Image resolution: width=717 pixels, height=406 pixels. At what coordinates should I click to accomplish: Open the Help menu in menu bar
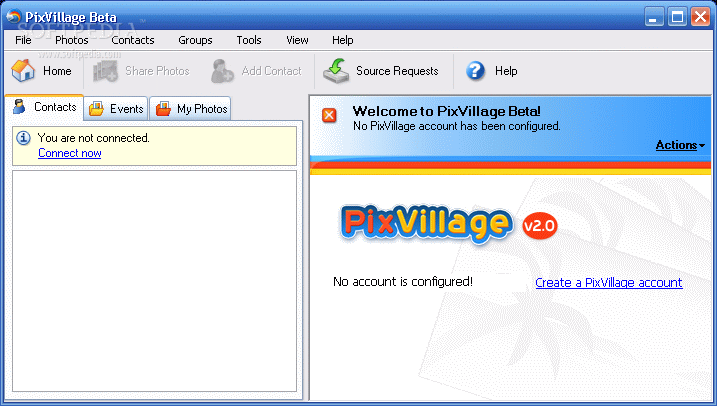342,40
